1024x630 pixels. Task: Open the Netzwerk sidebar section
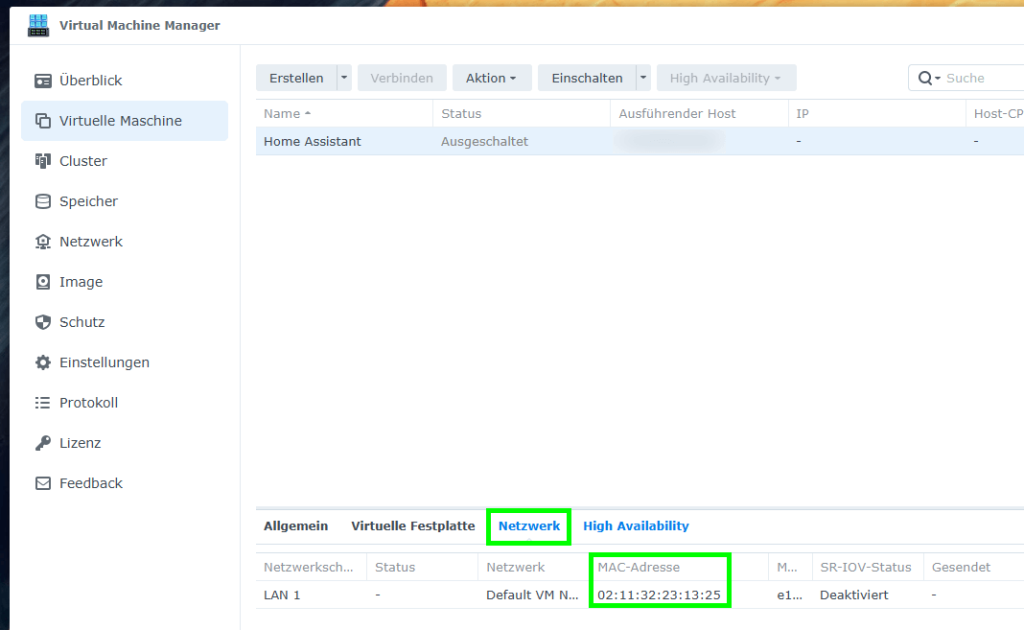coord(42,241)
